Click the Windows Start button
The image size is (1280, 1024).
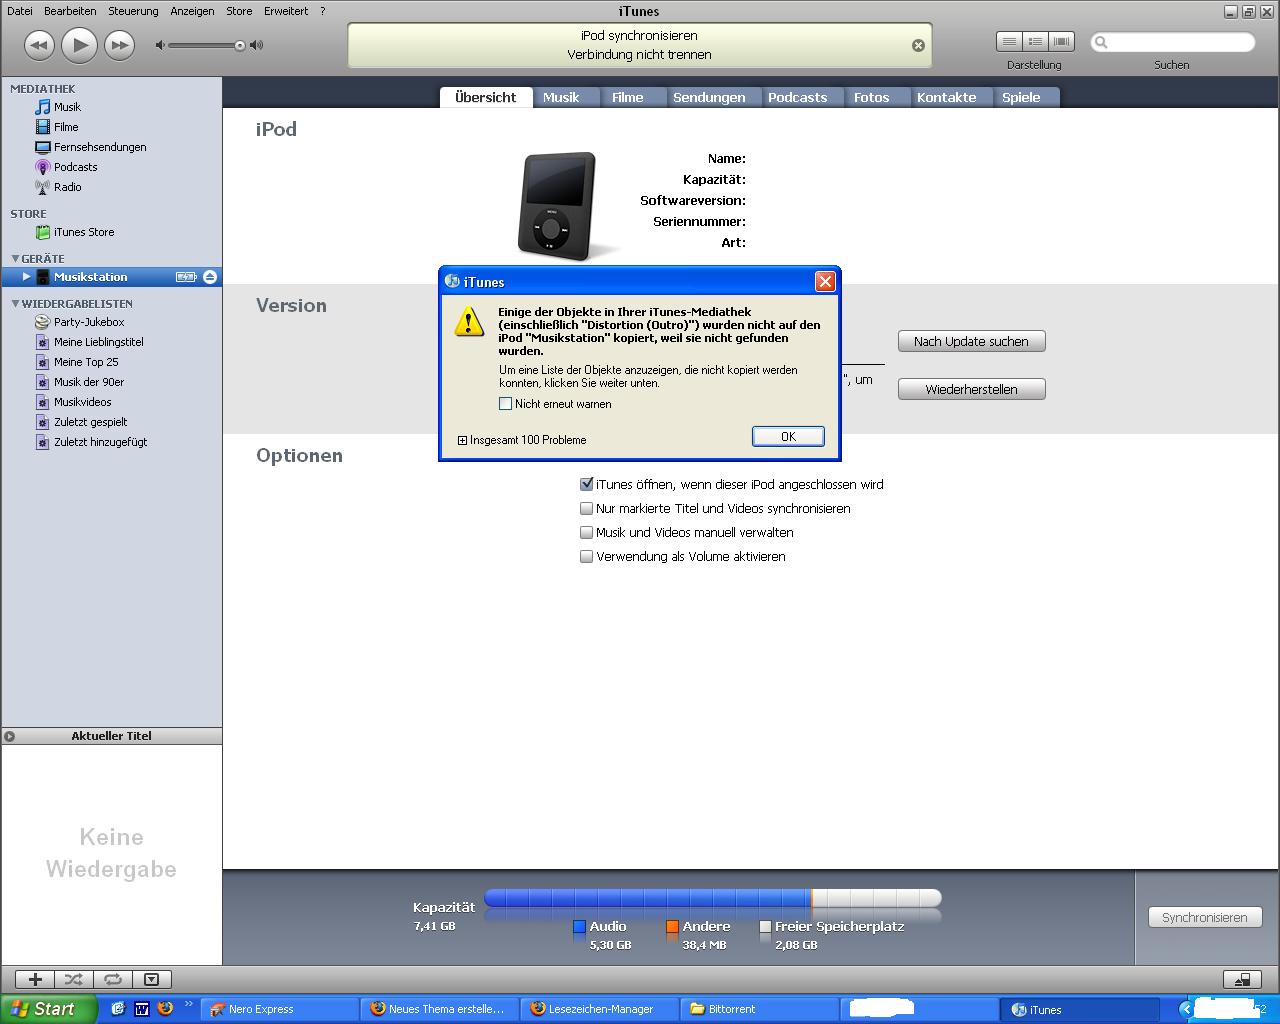(49, 1009)
